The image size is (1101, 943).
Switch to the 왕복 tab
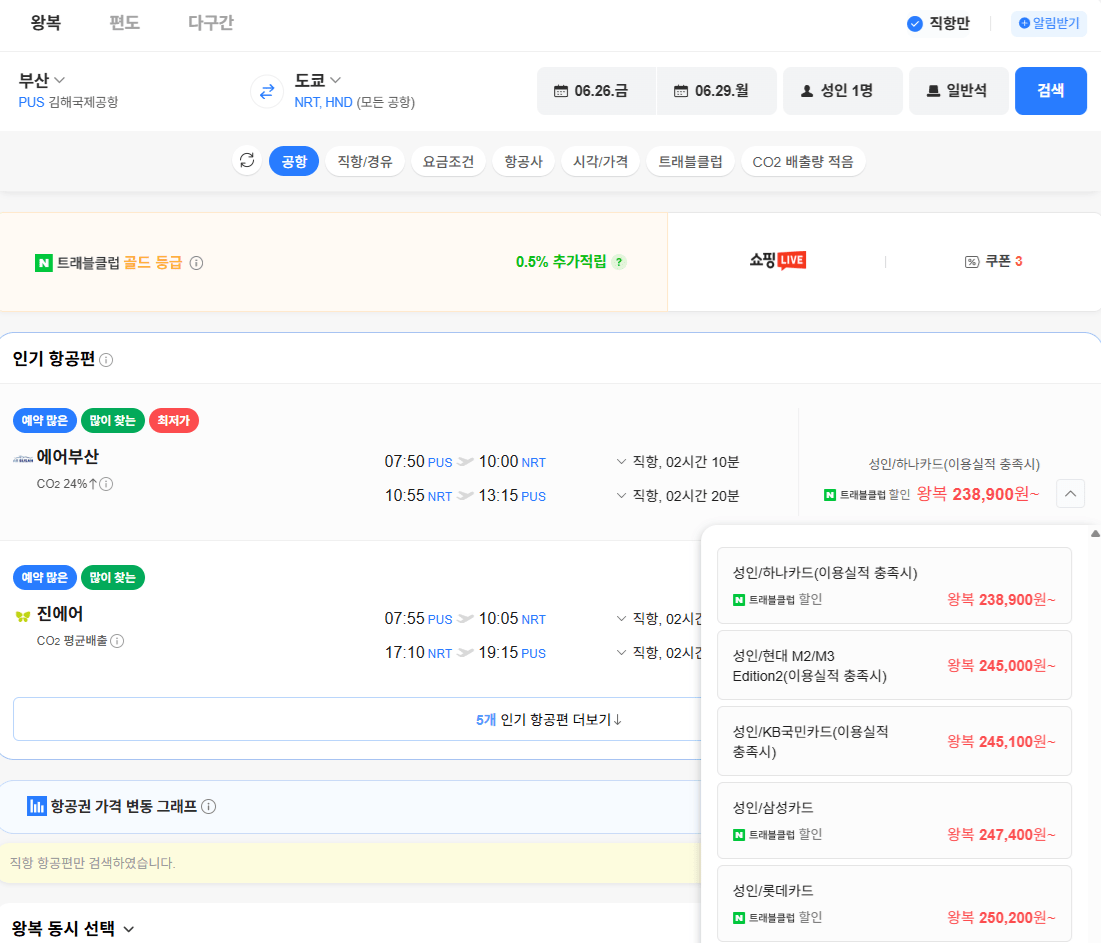click(x=46, y=22)
